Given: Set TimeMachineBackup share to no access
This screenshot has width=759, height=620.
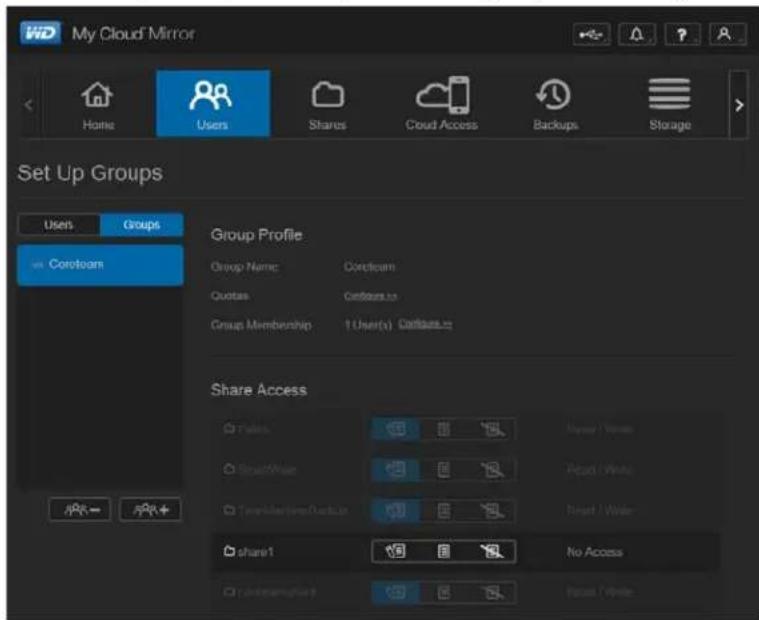Looking at the screenshot, I should tap(491, 510).
